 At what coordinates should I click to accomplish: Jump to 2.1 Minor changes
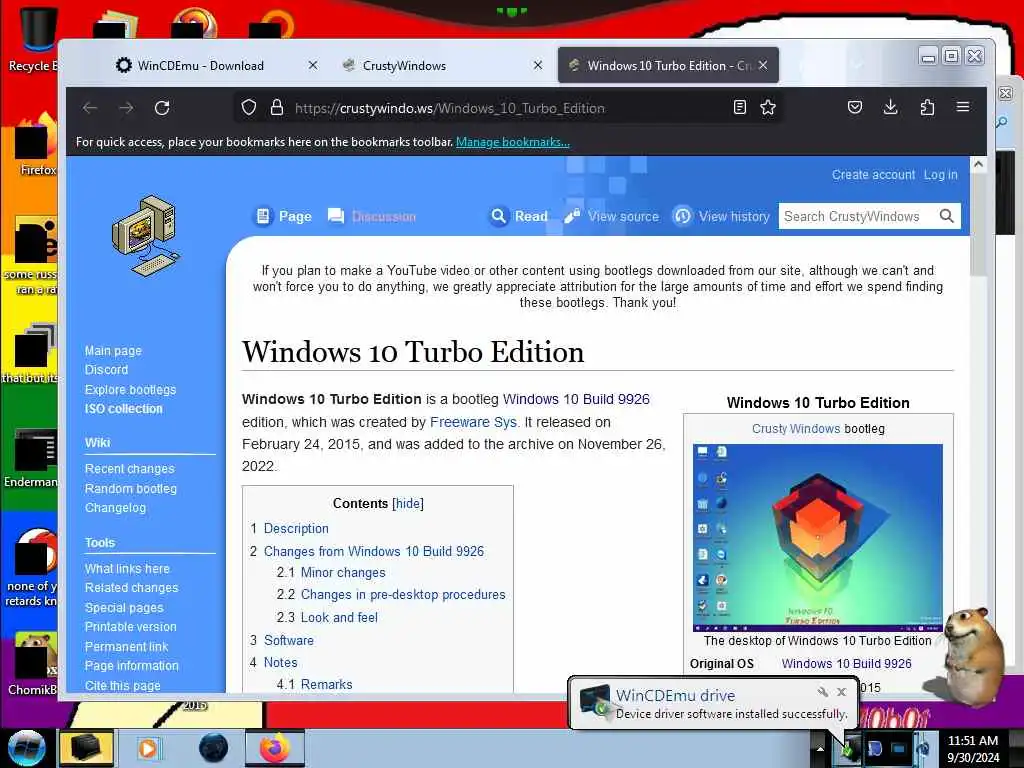pyautogui.click(x=343, y=573)
